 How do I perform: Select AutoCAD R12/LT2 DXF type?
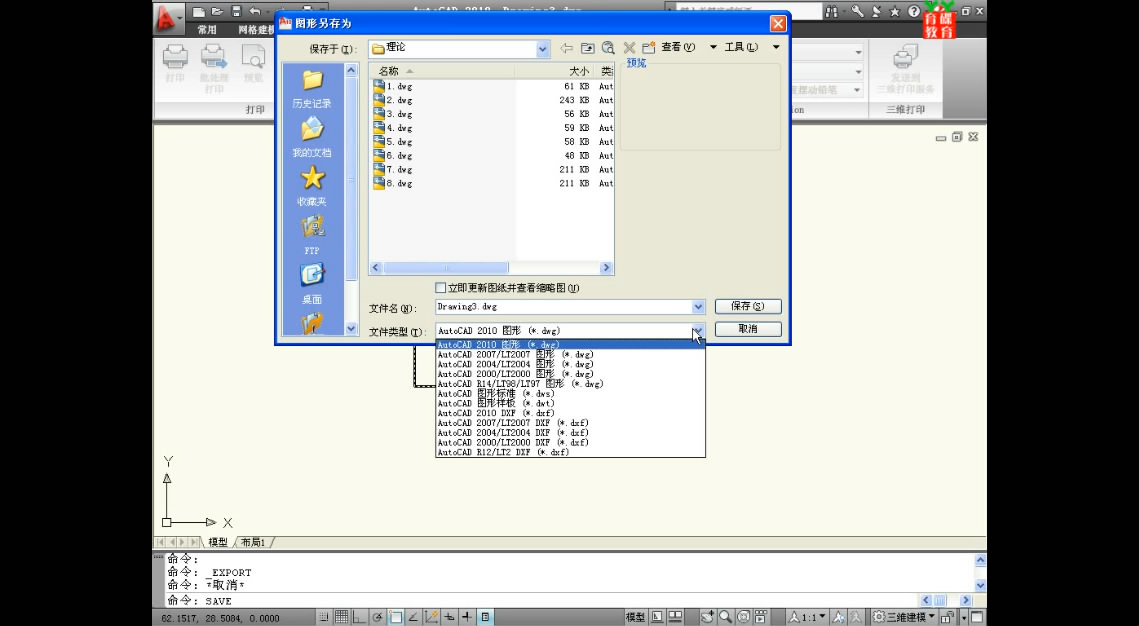(570, 452)
